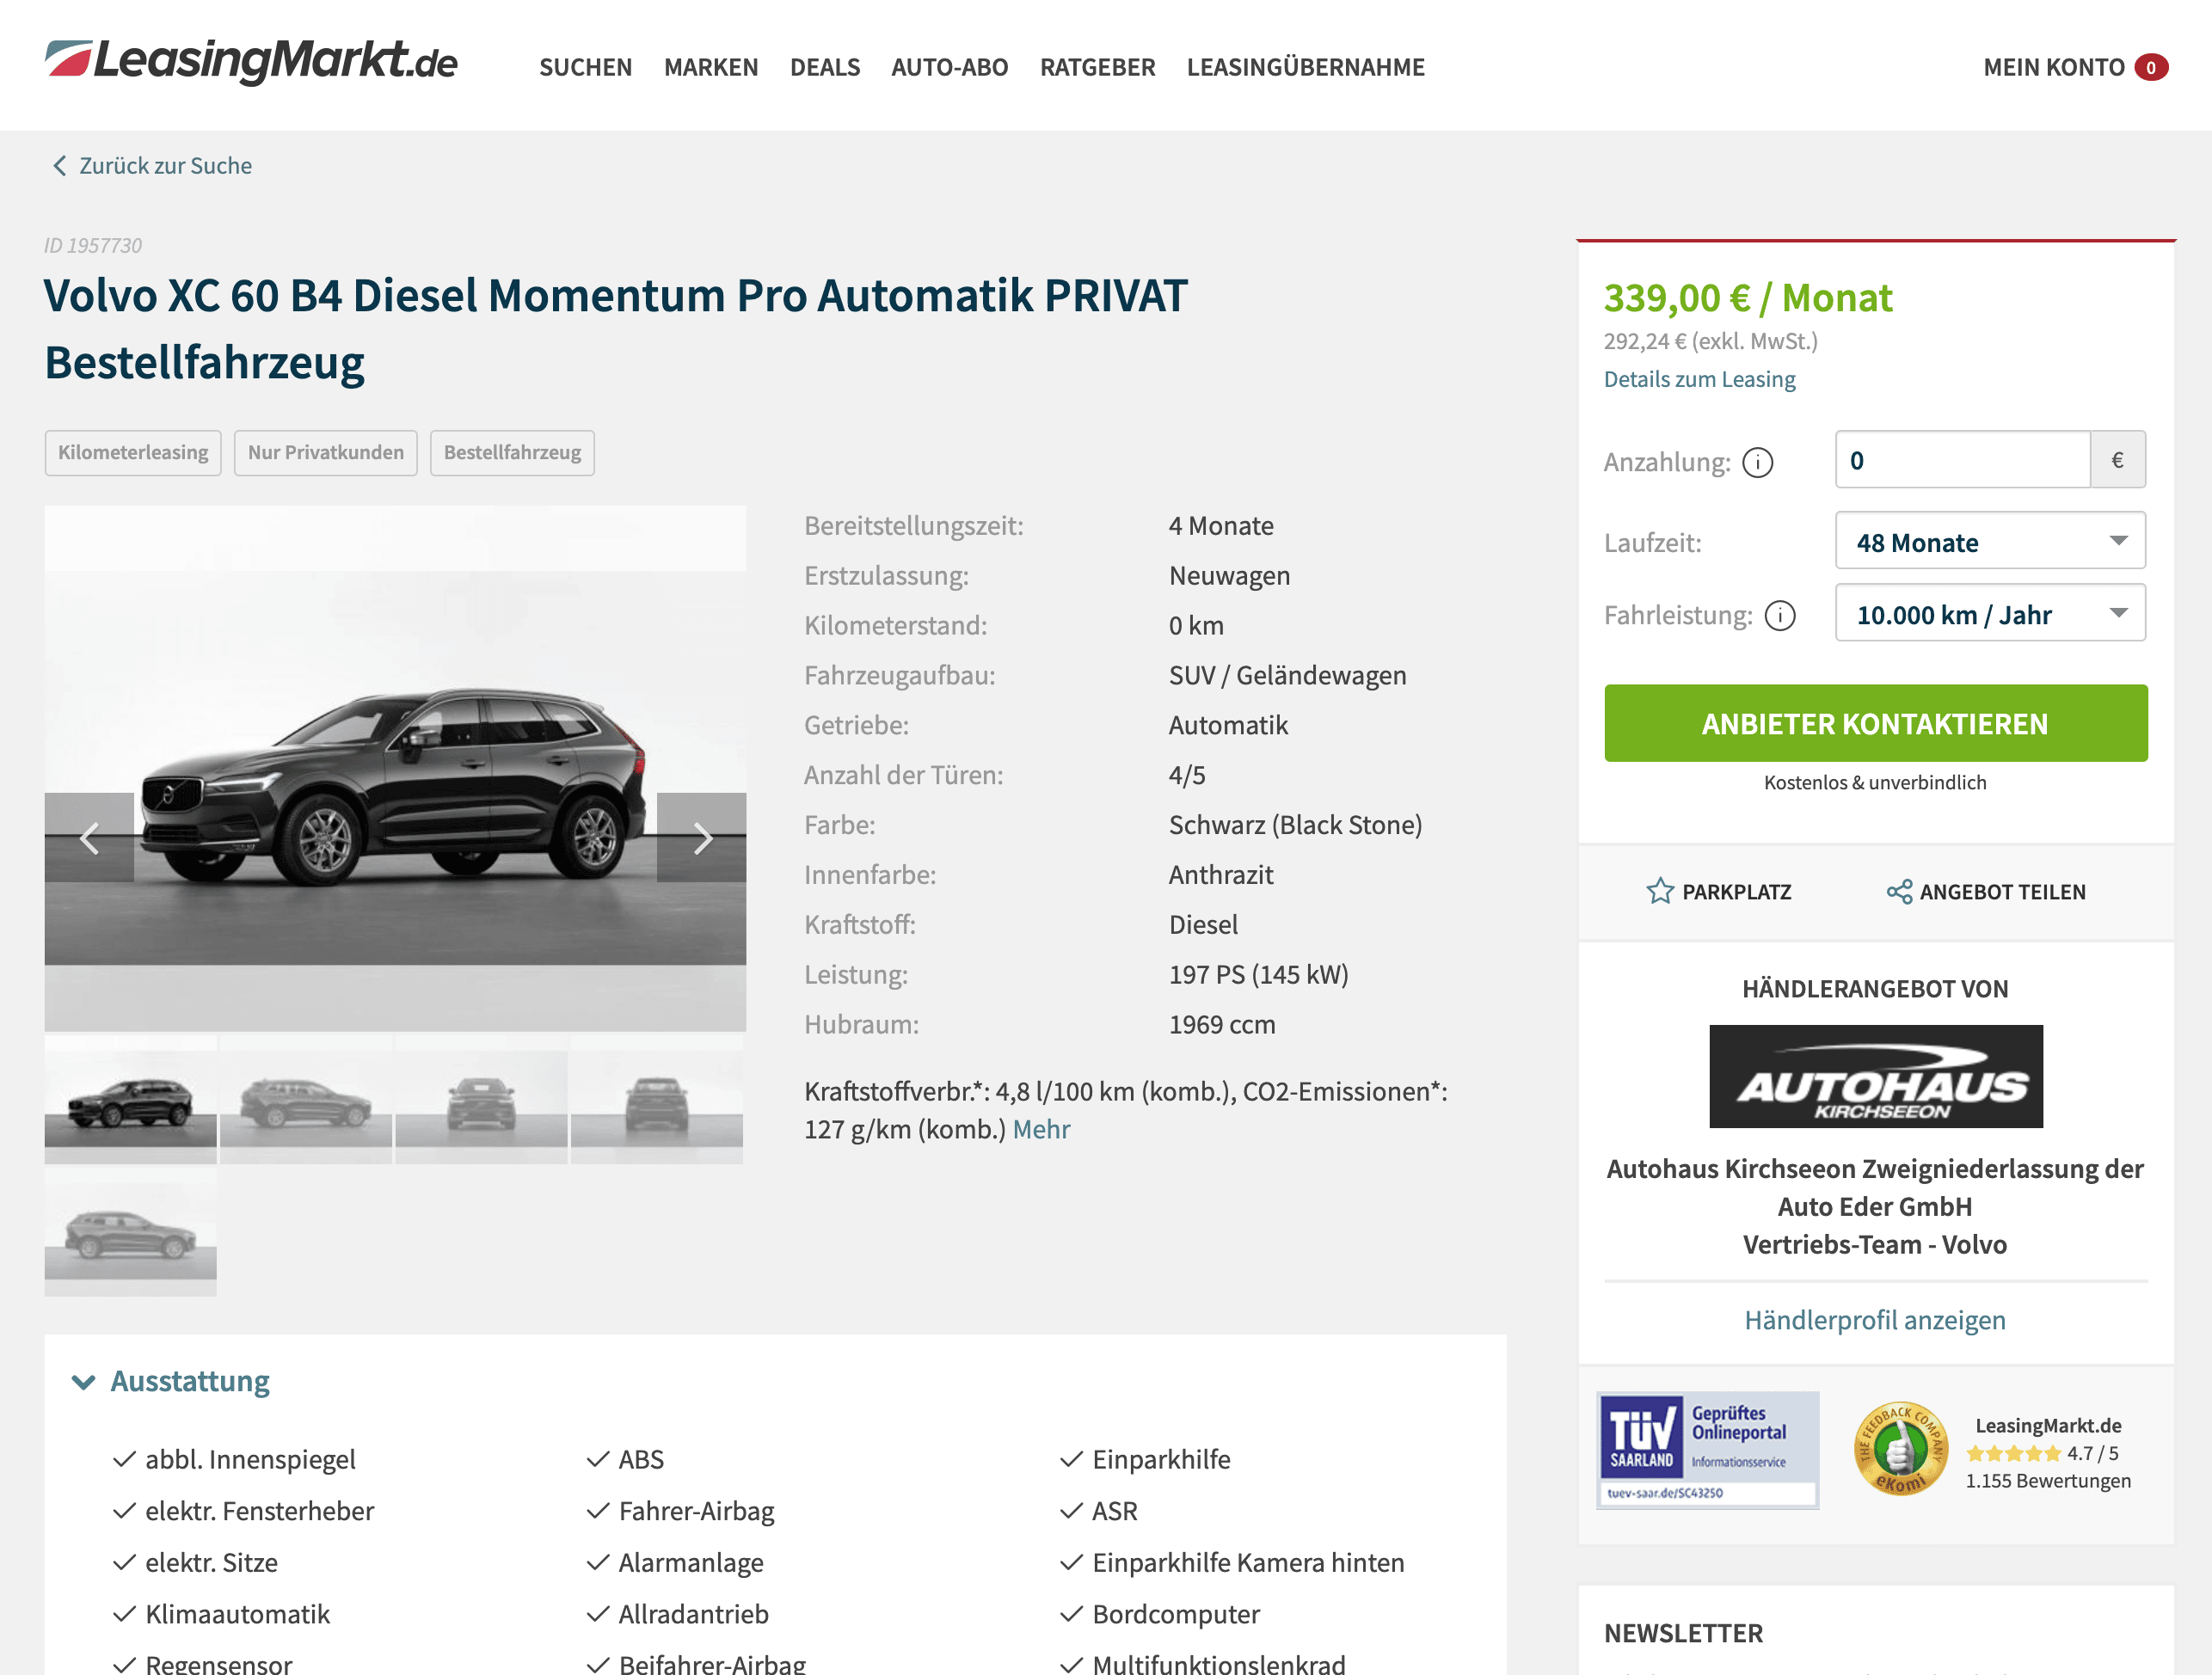The width and height of the screenshot is (2212, 1675).
Task: Click the Allradantrieb equipment item
Action: tap(694, 1615)
